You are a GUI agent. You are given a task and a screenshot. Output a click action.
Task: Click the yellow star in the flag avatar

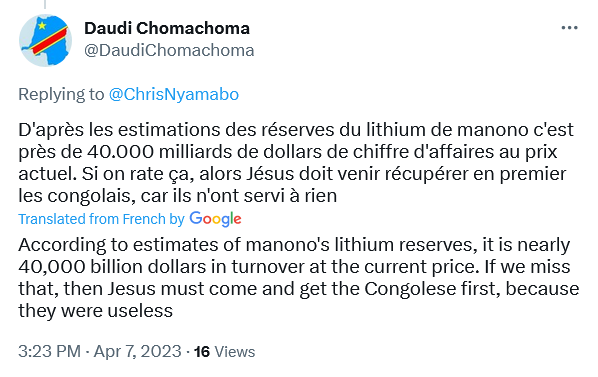click(42, 26)
